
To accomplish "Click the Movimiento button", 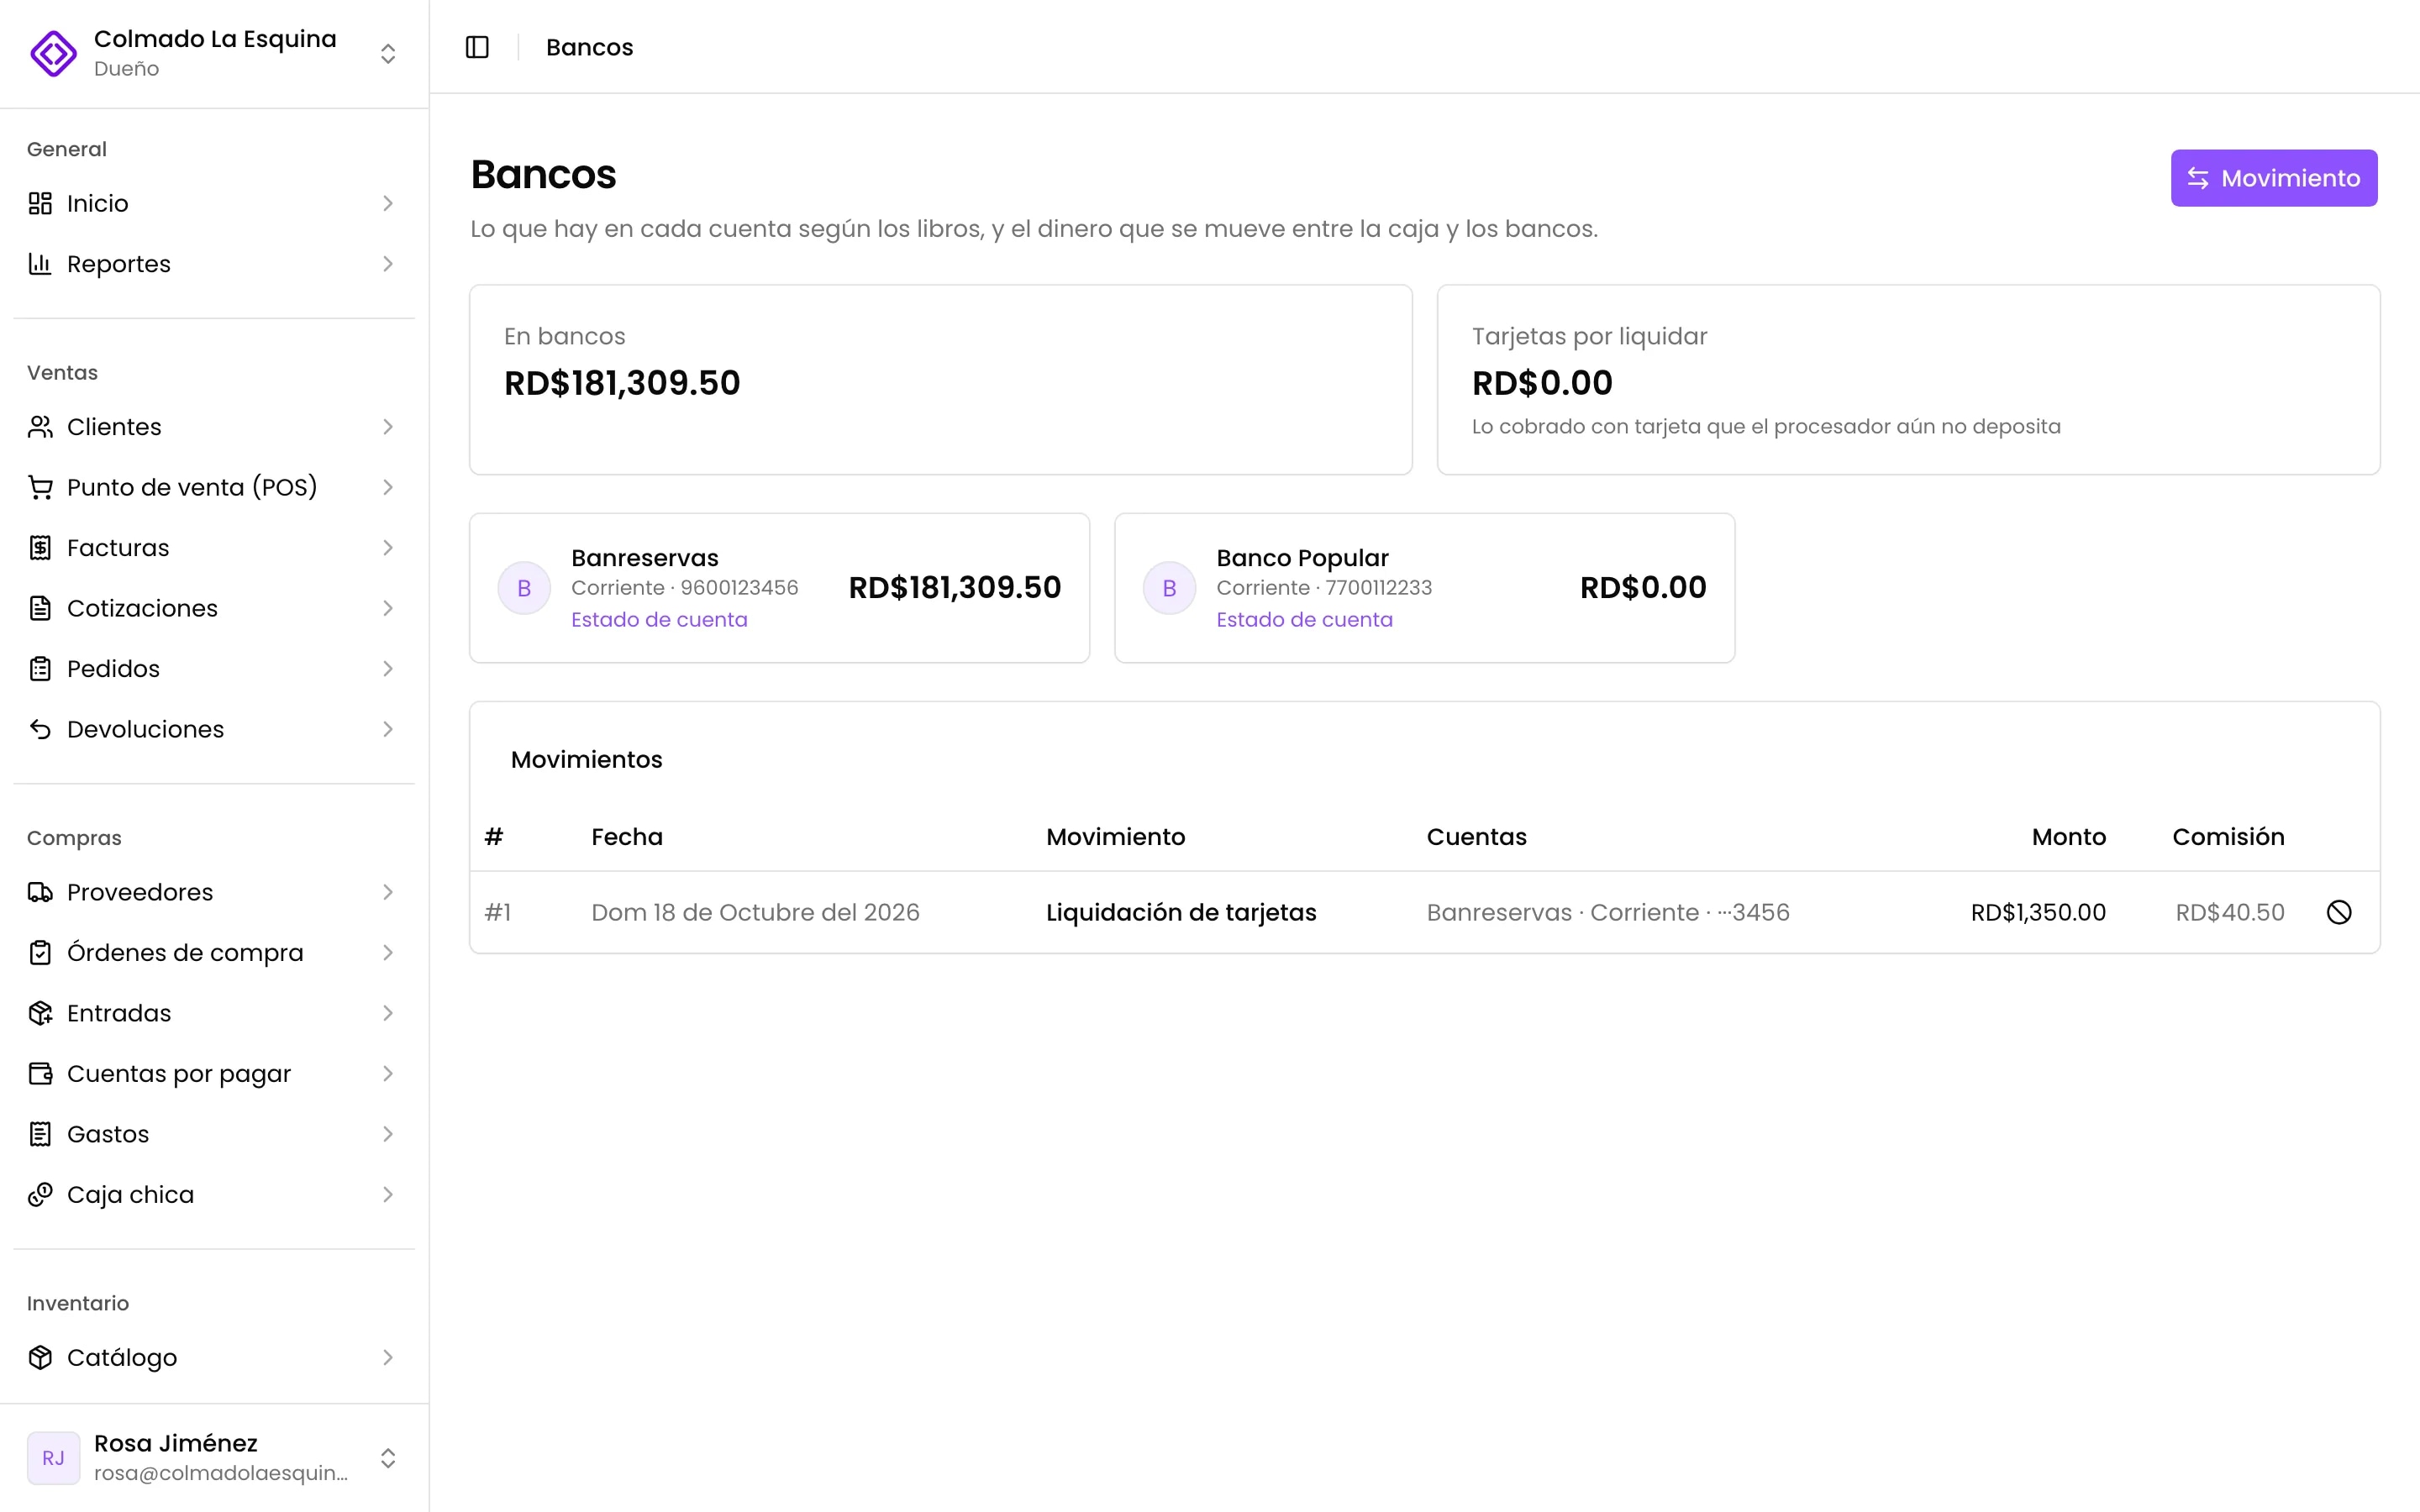I will coord(2273,178).
